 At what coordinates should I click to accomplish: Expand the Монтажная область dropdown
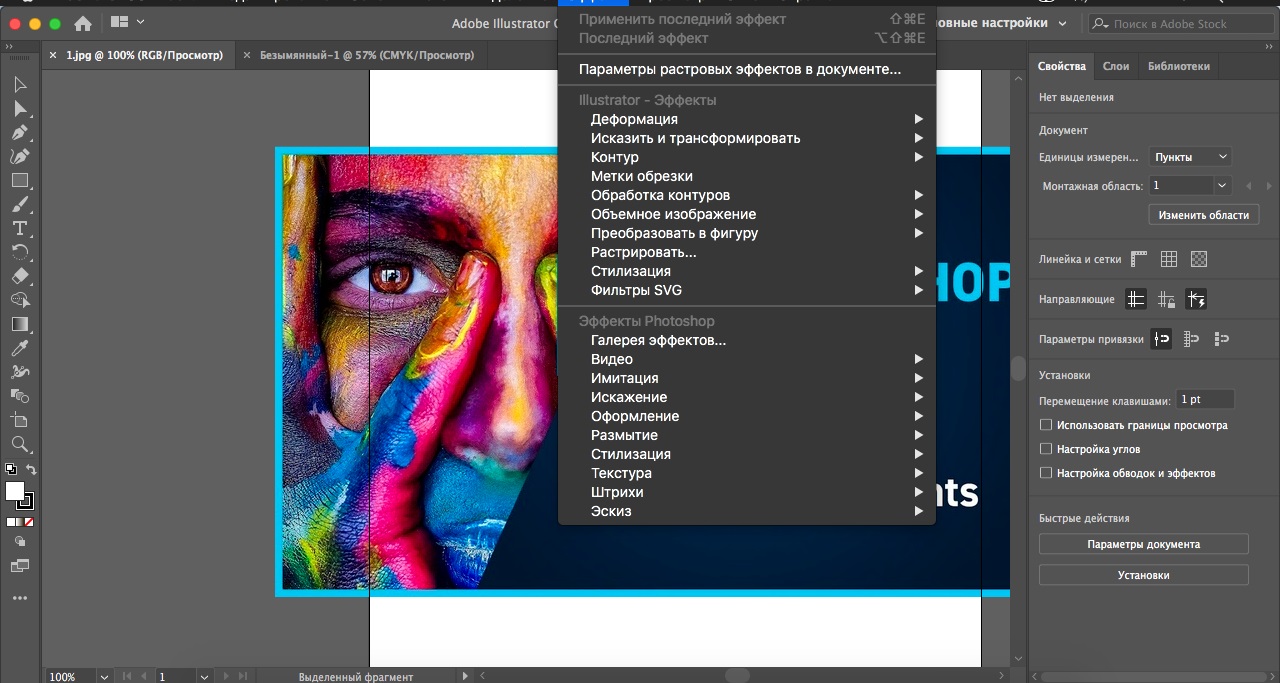1221,185
